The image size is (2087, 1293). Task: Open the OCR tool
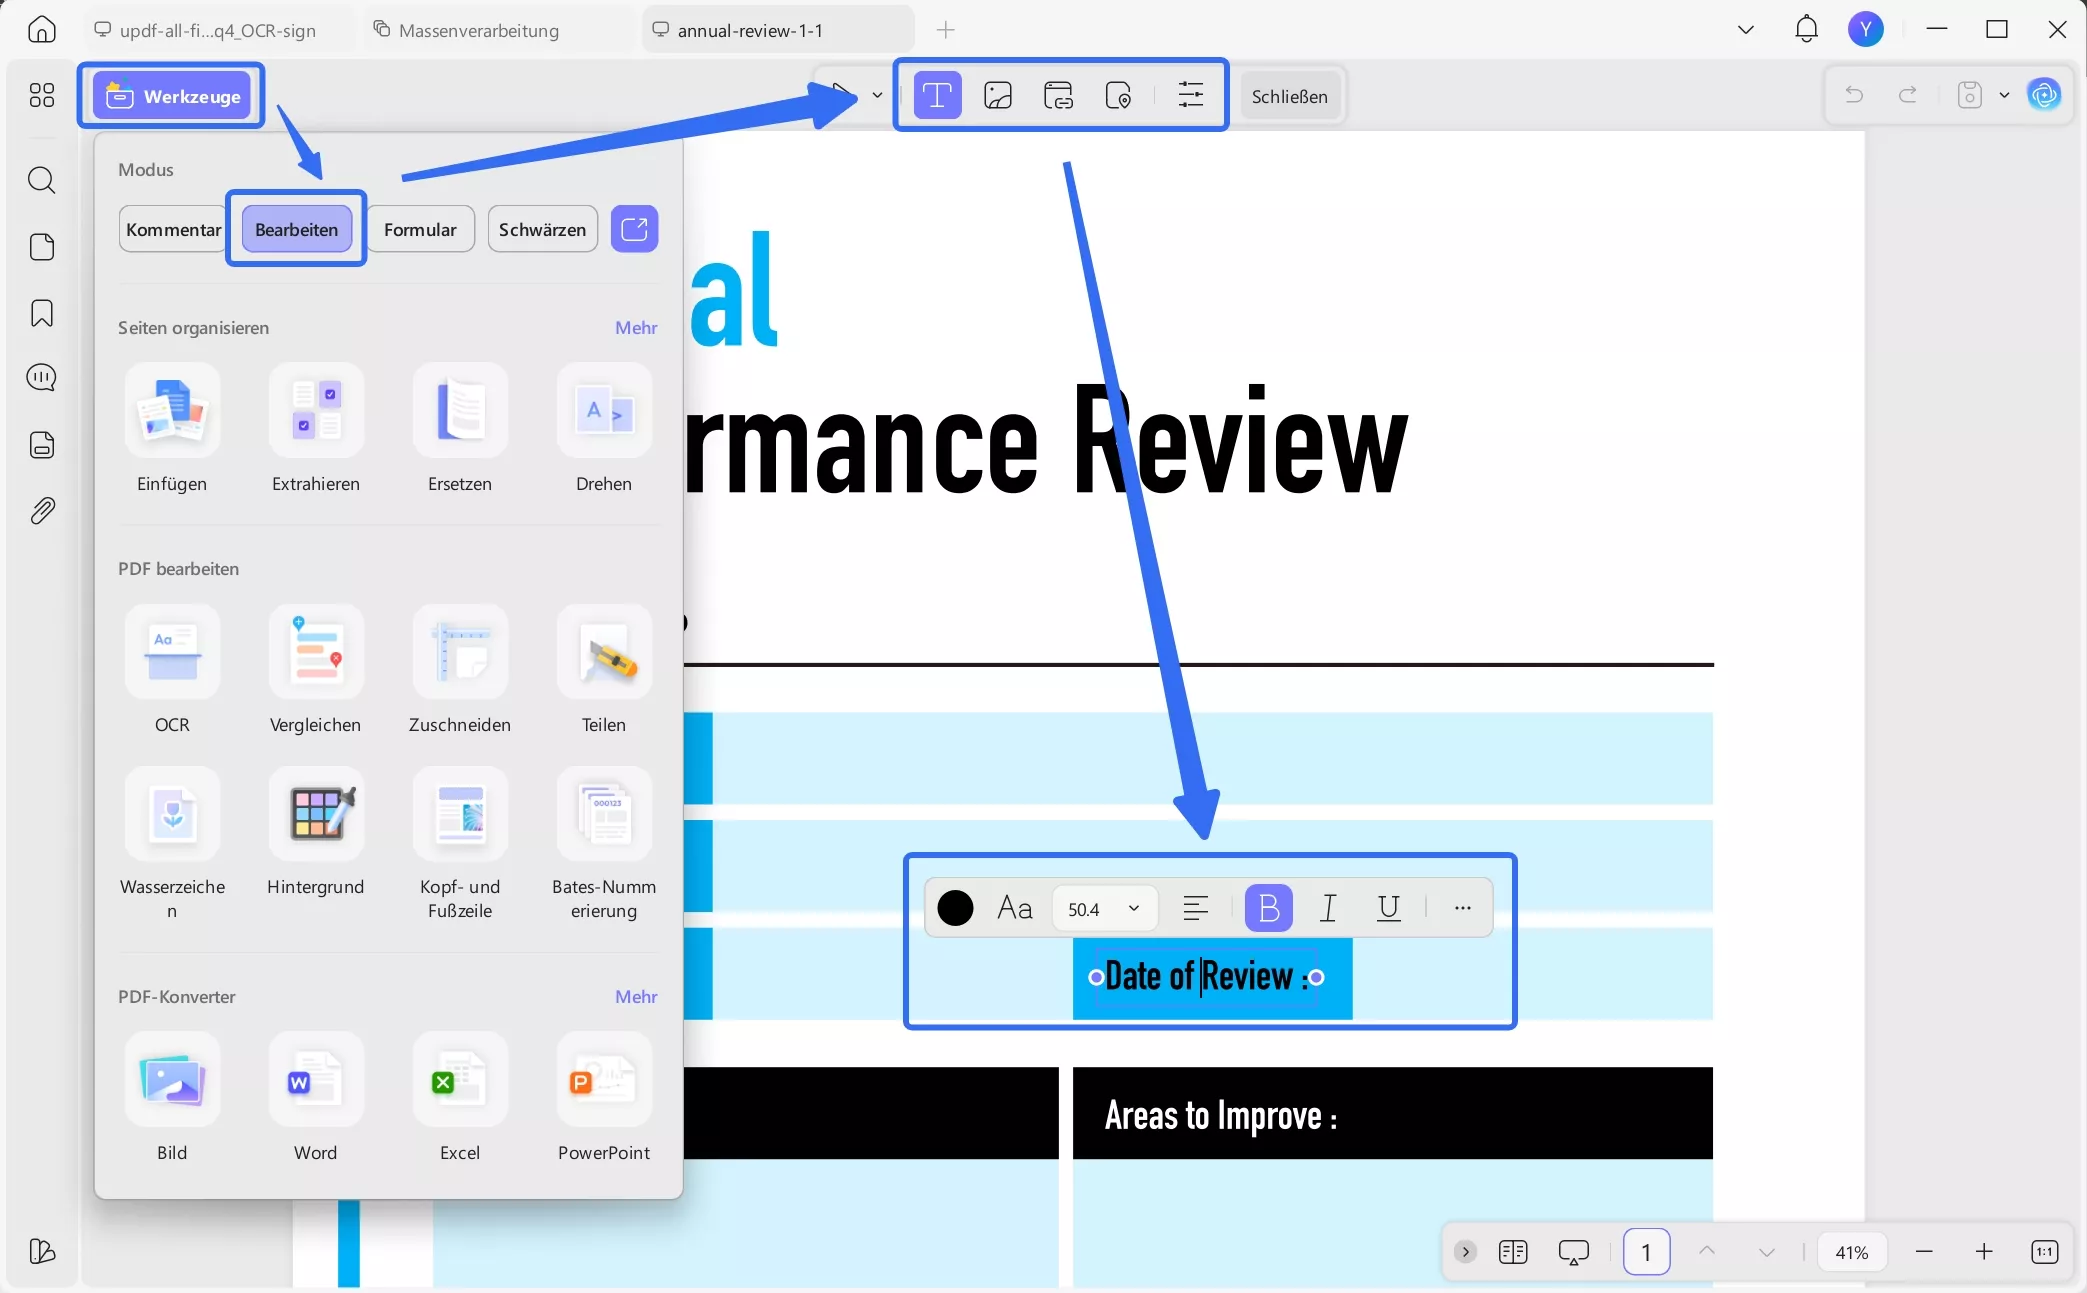[x=172, y=652]
